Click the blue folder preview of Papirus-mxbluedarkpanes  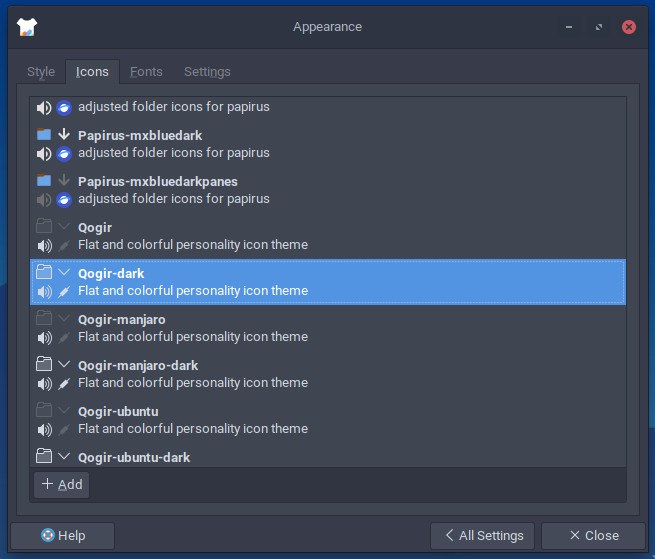(44, 180)
